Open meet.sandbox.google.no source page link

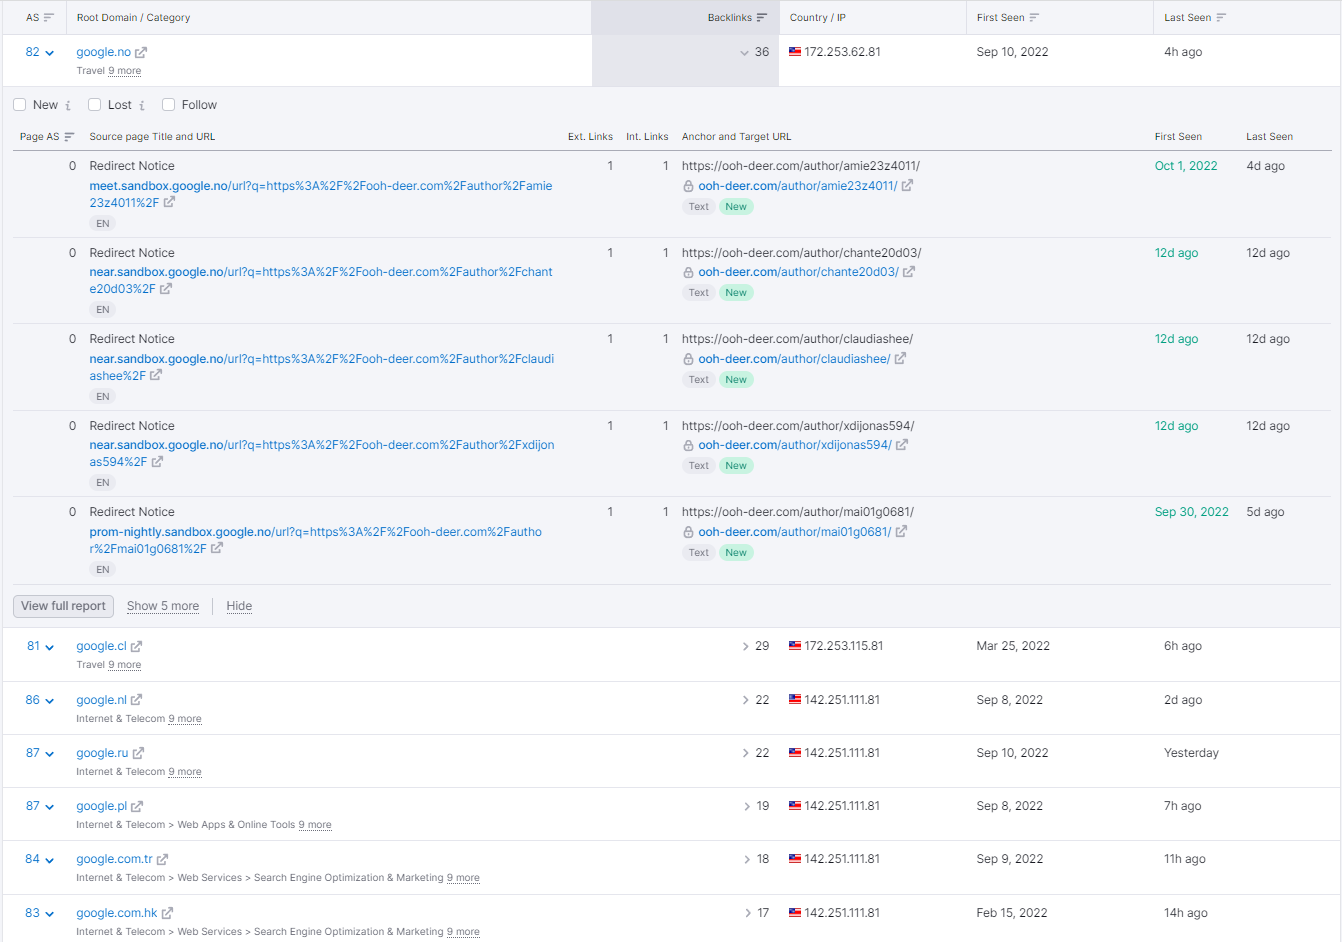point(321,194)
